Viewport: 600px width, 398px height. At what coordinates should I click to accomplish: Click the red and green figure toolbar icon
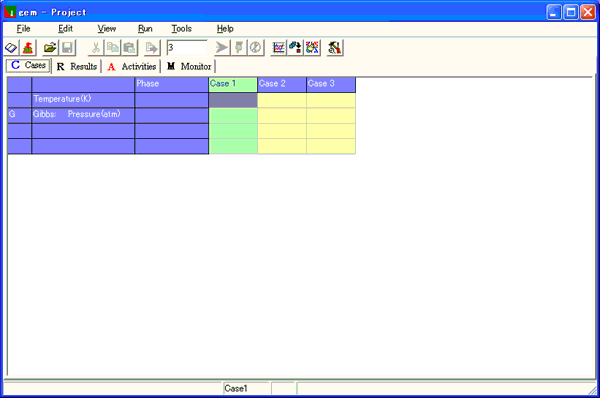click(28, 48)
